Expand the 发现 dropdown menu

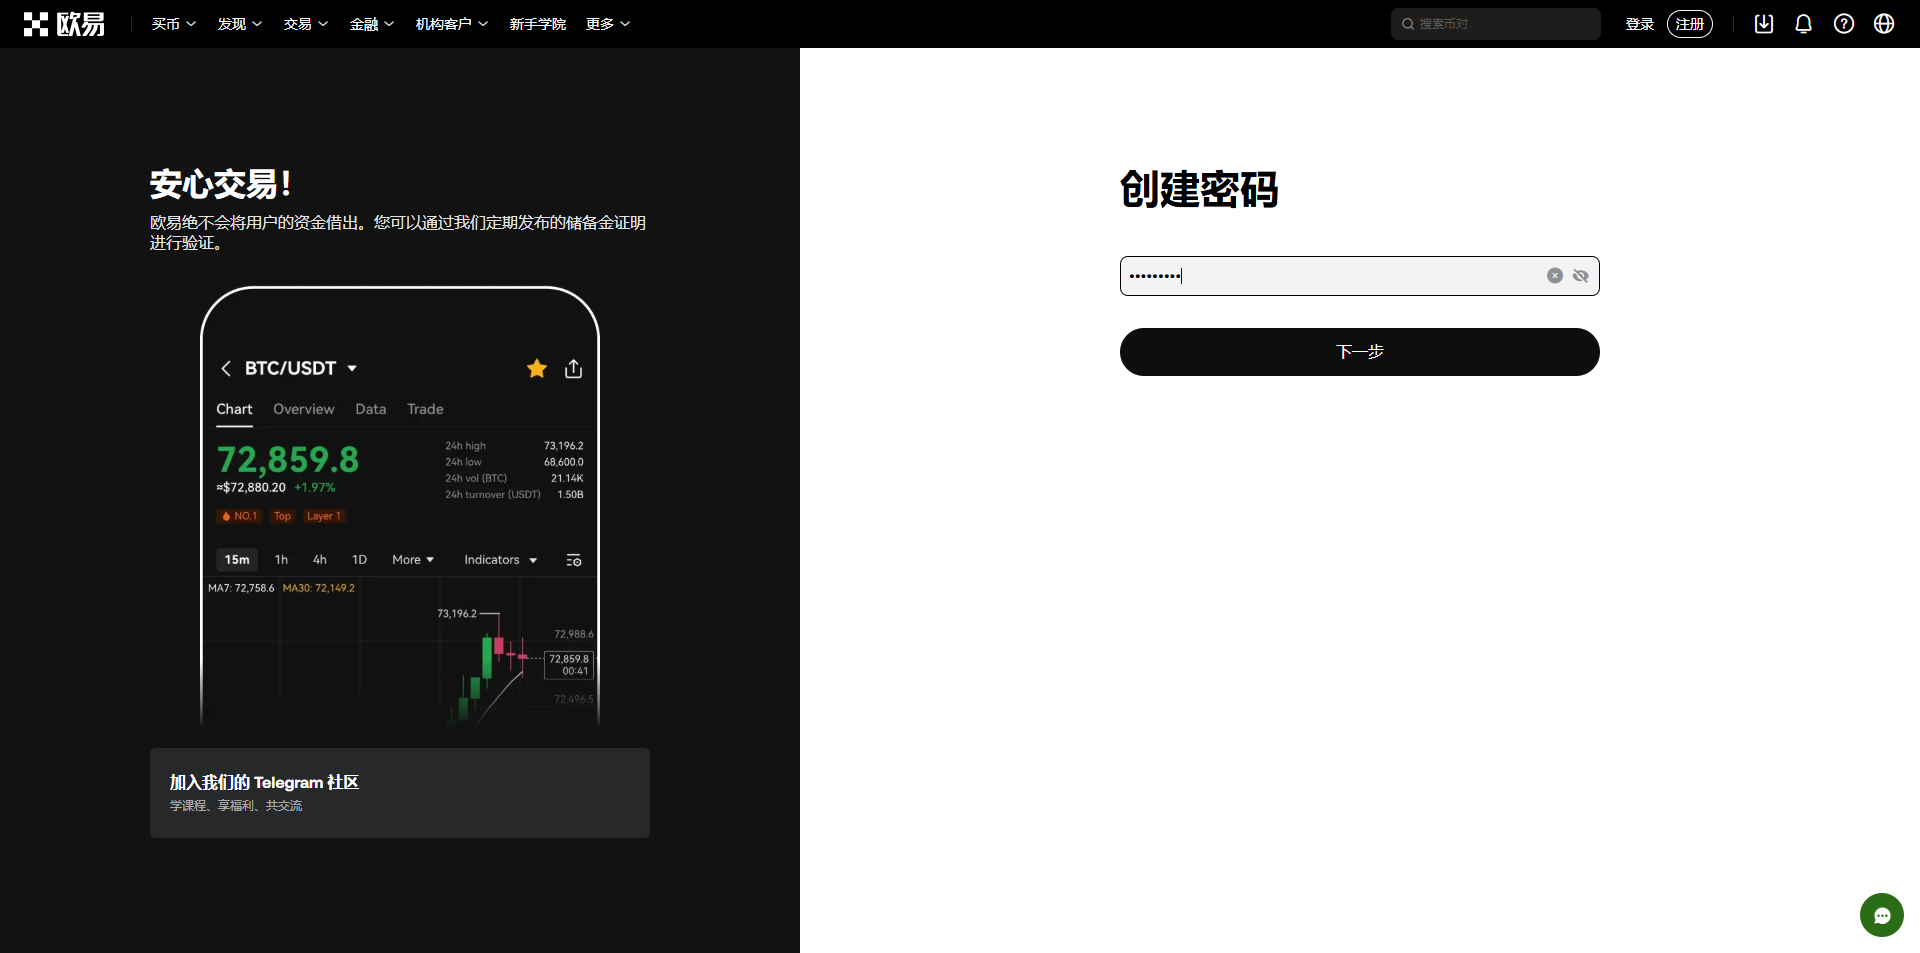pyautogui.click(x=239, y=24)
